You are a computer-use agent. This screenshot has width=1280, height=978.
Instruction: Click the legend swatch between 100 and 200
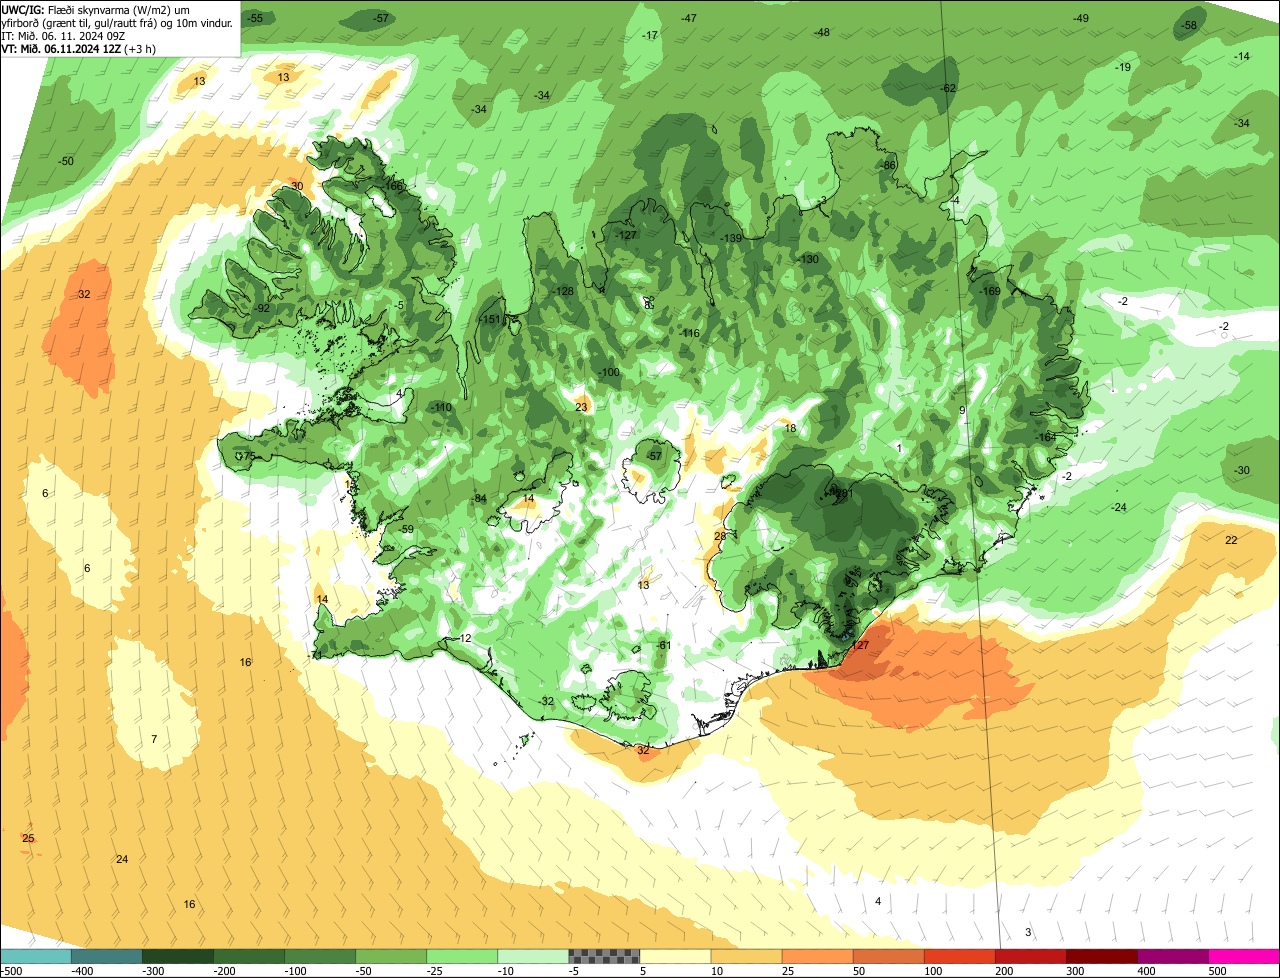pyautogui.click(x=959, y=956)
